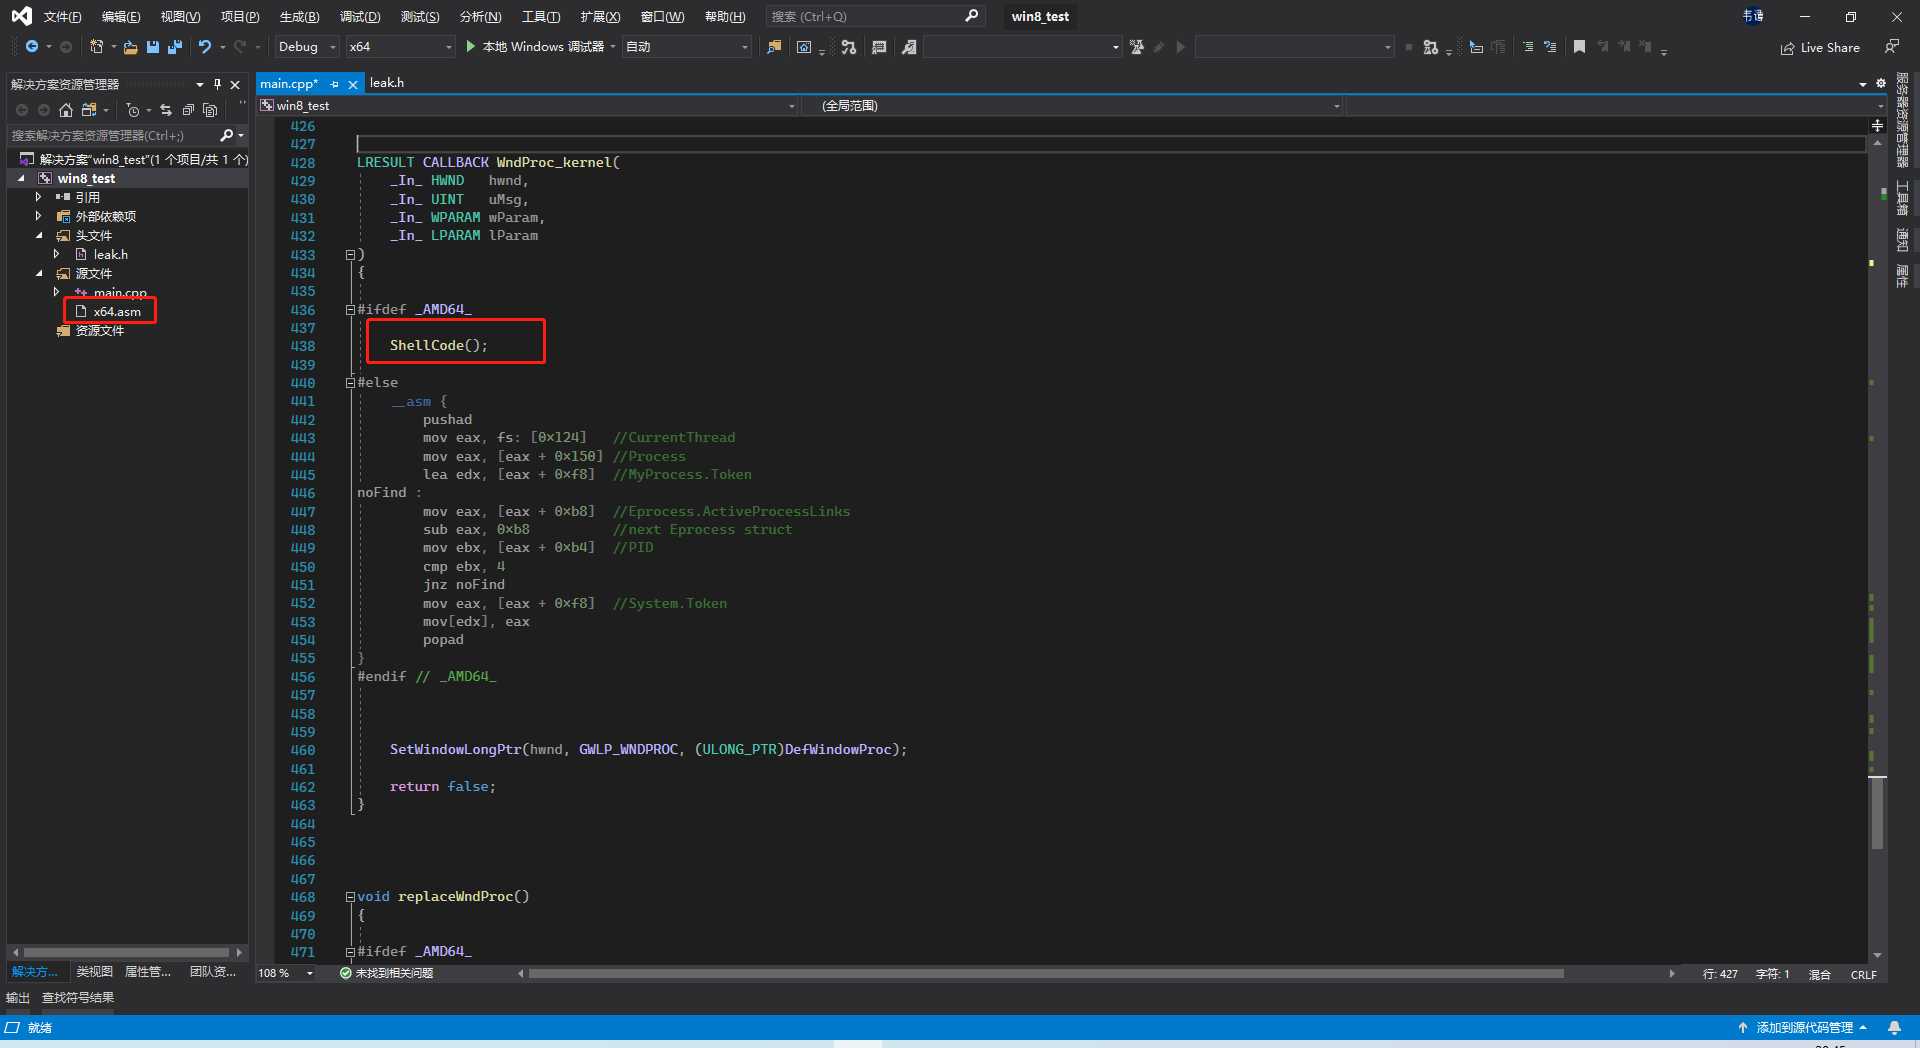Open the 输出 tab at bottom
1920x1048 pixels.
point(18,997)
